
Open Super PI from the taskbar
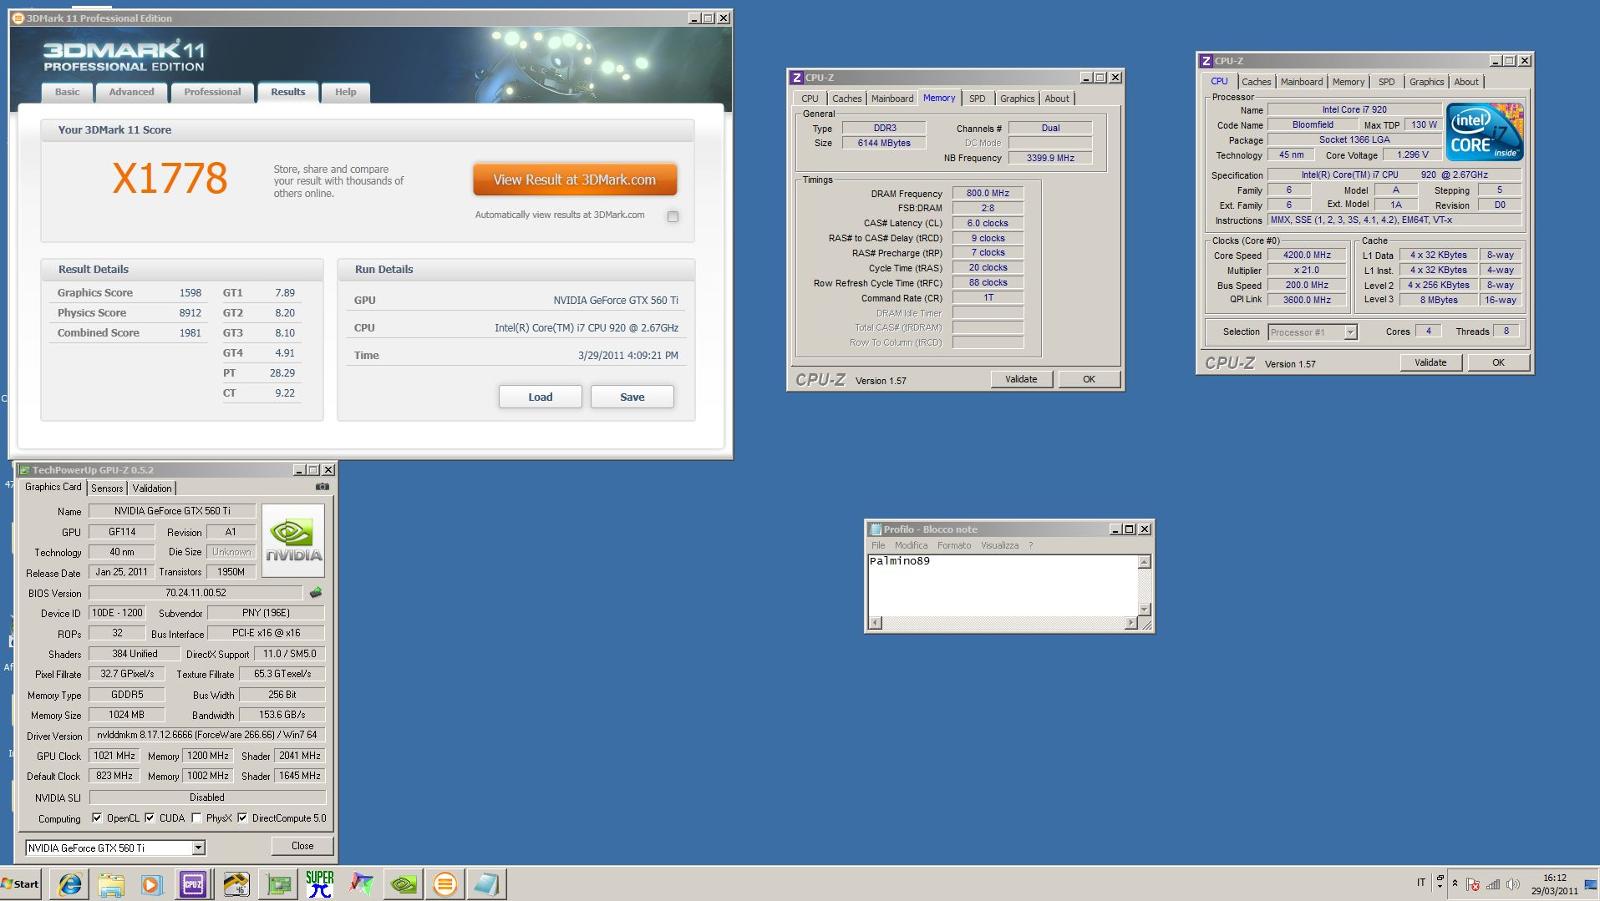pyautogui.click(x=320, y=884)
